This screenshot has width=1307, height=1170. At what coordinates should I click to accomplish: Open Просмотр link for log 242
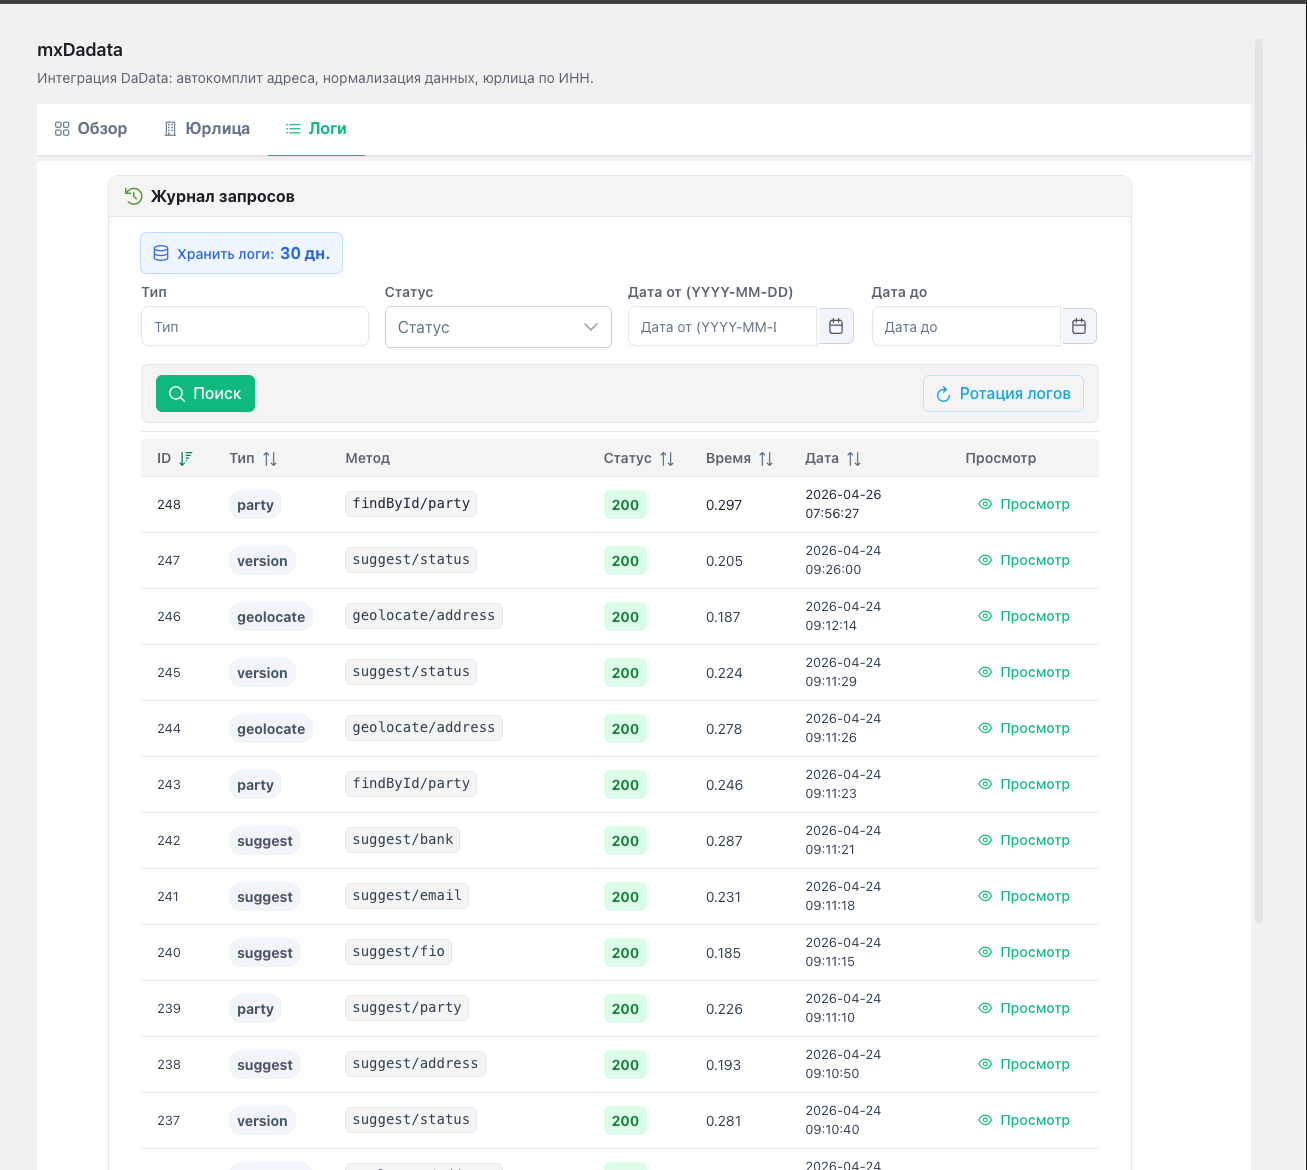pos(1024,840)
